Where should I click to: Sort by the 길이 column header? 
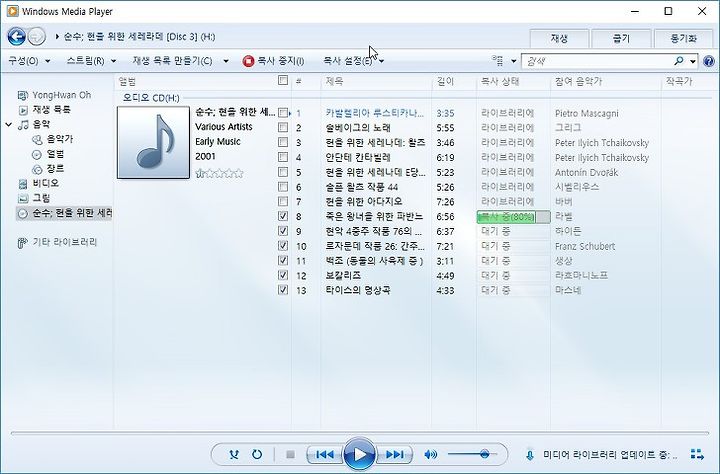[x=454, y=81]
